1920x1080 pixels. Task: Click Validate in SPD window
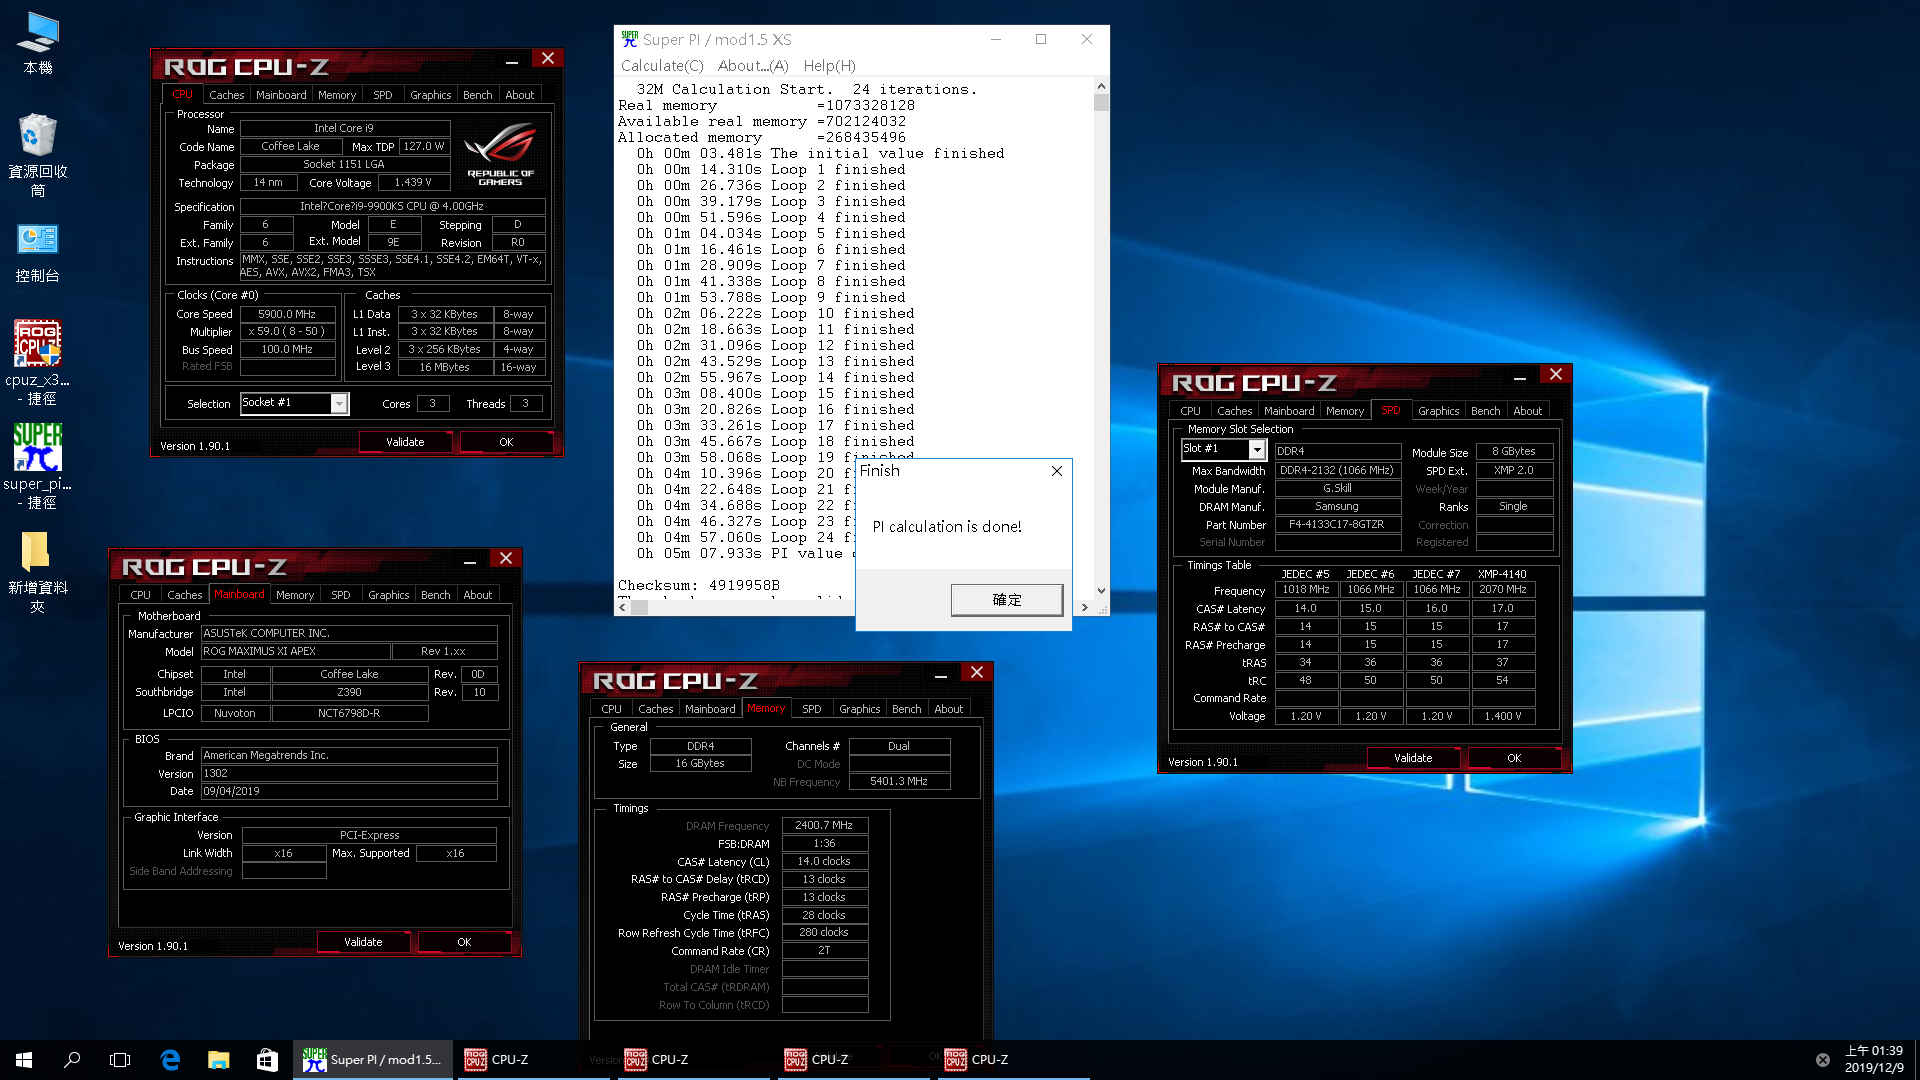click(1413, 758)
